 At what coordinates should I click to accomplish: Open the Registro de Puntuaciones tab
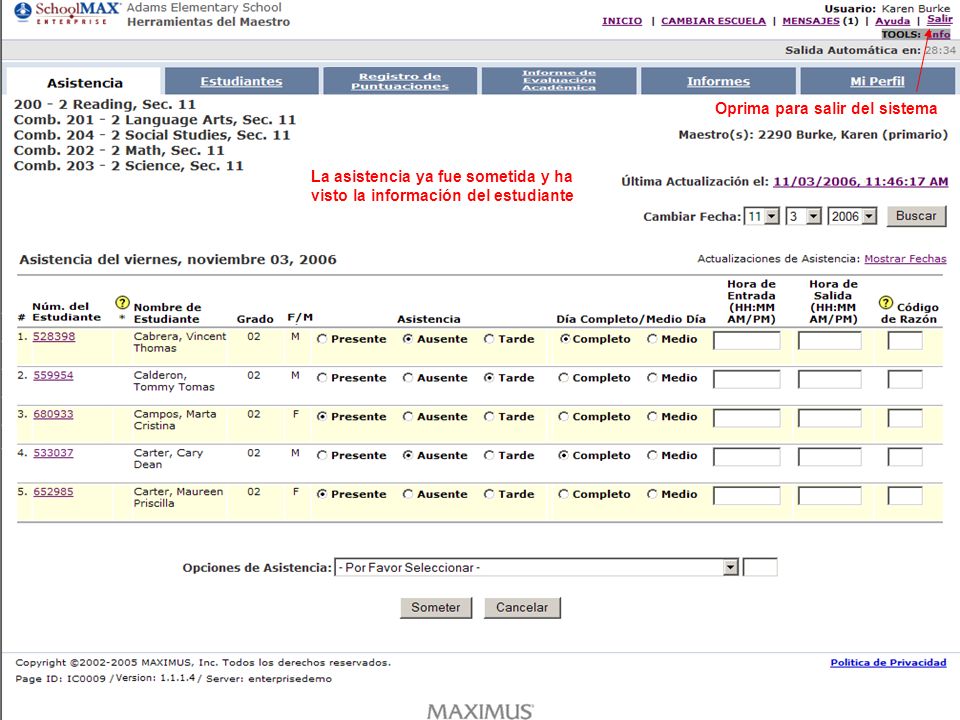400,81
